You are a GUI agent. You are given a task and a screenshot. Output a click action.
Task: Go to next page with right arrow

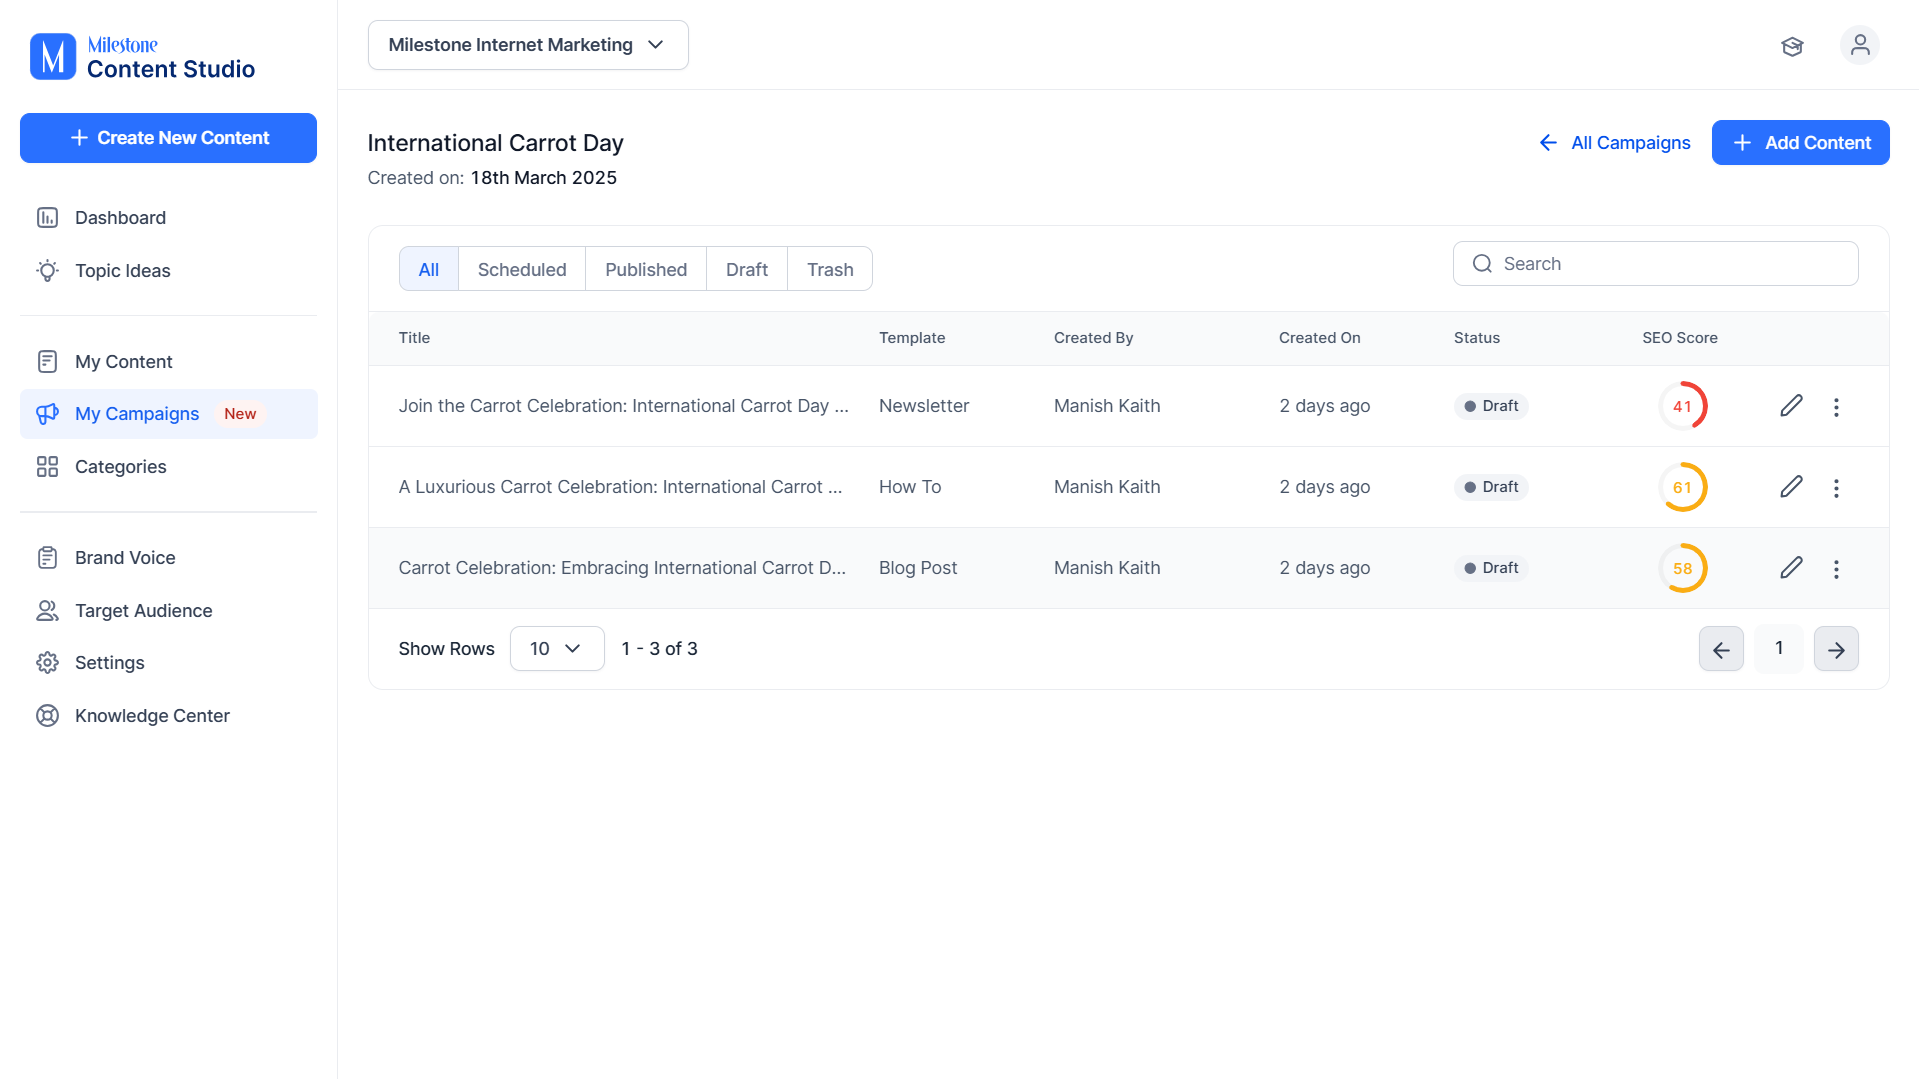[1836, 649]
